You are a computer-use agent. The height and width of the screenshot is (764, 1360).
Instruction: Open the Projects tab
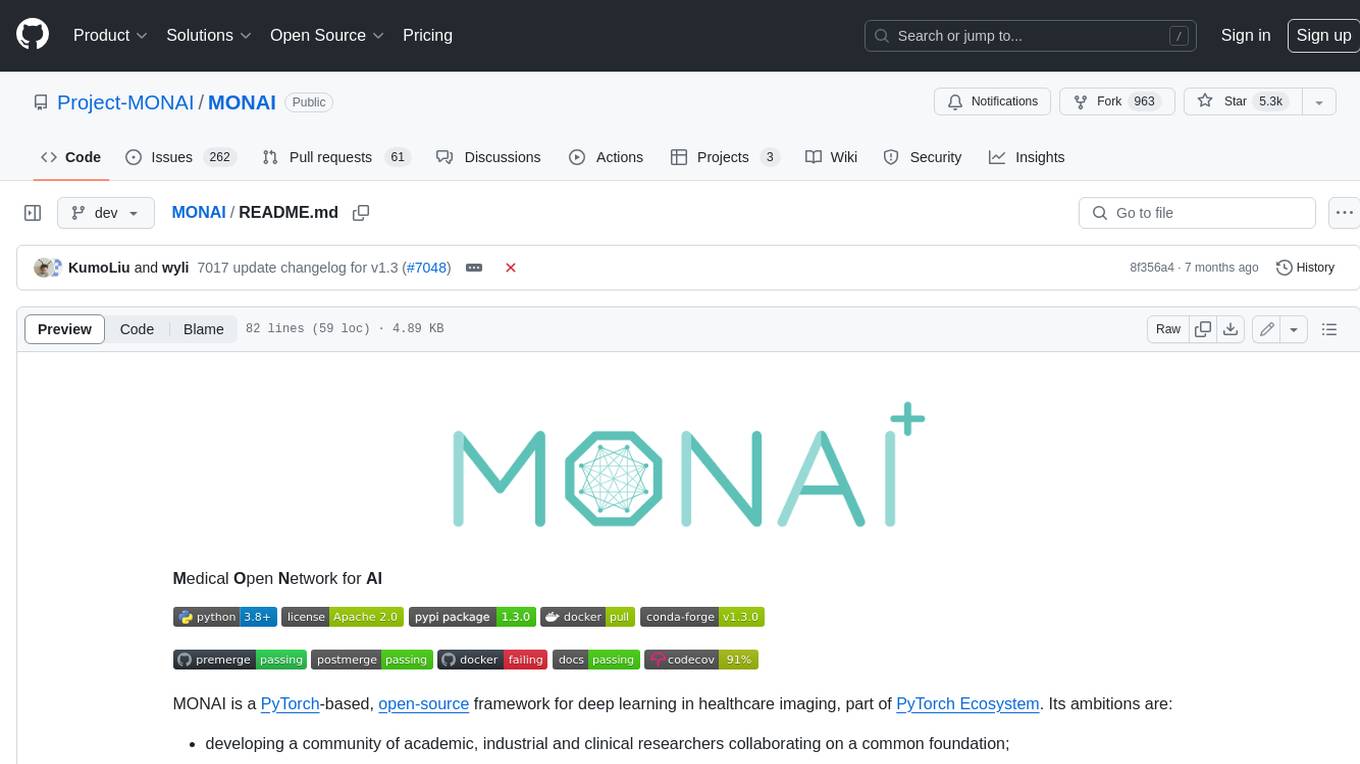[x=725, y=157]
